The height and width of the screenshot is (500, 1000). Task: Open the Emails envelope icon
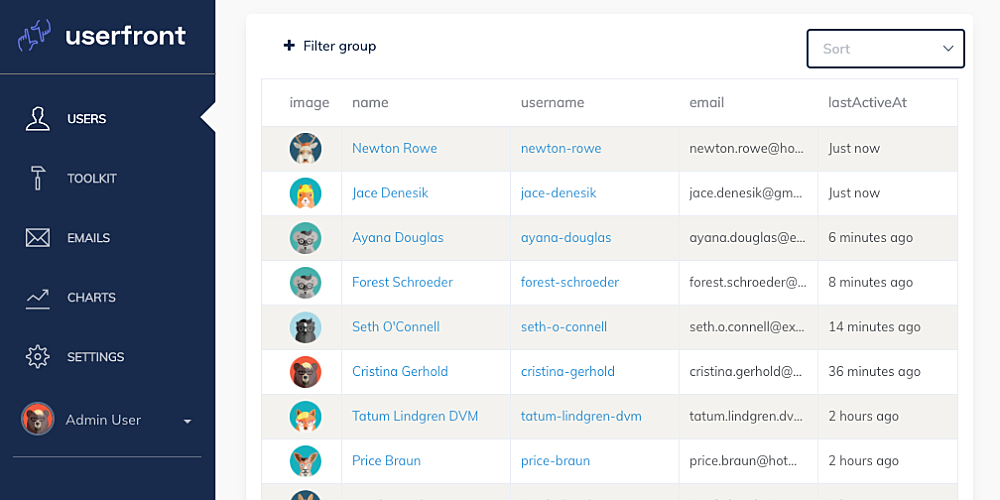[38, 237]
